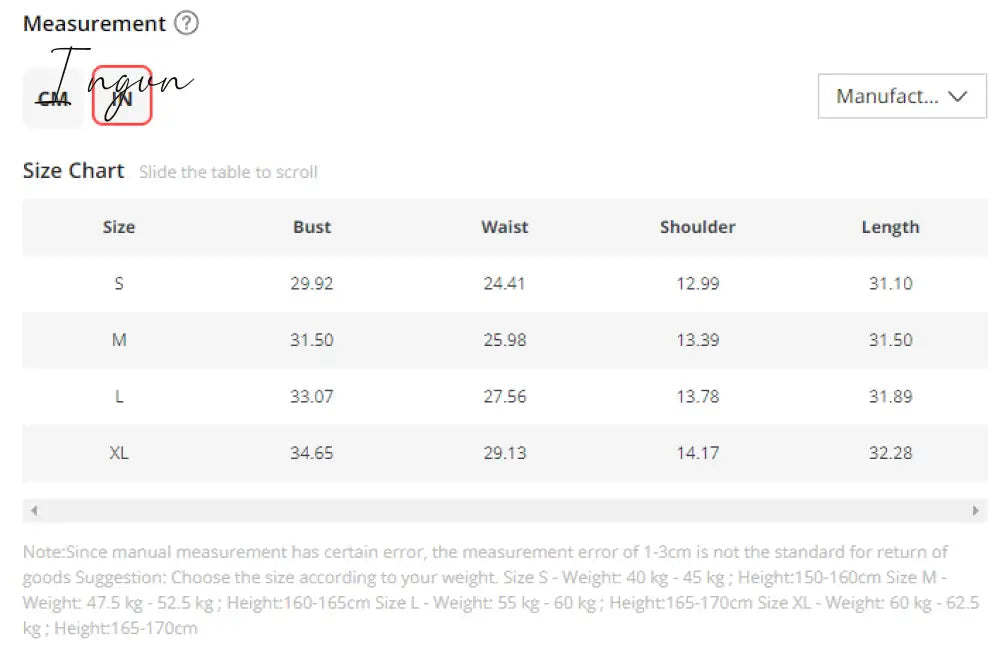Click the left scroll arrow of table
The height and width of the screenshot is (668, 1000).
coord(34,510)
